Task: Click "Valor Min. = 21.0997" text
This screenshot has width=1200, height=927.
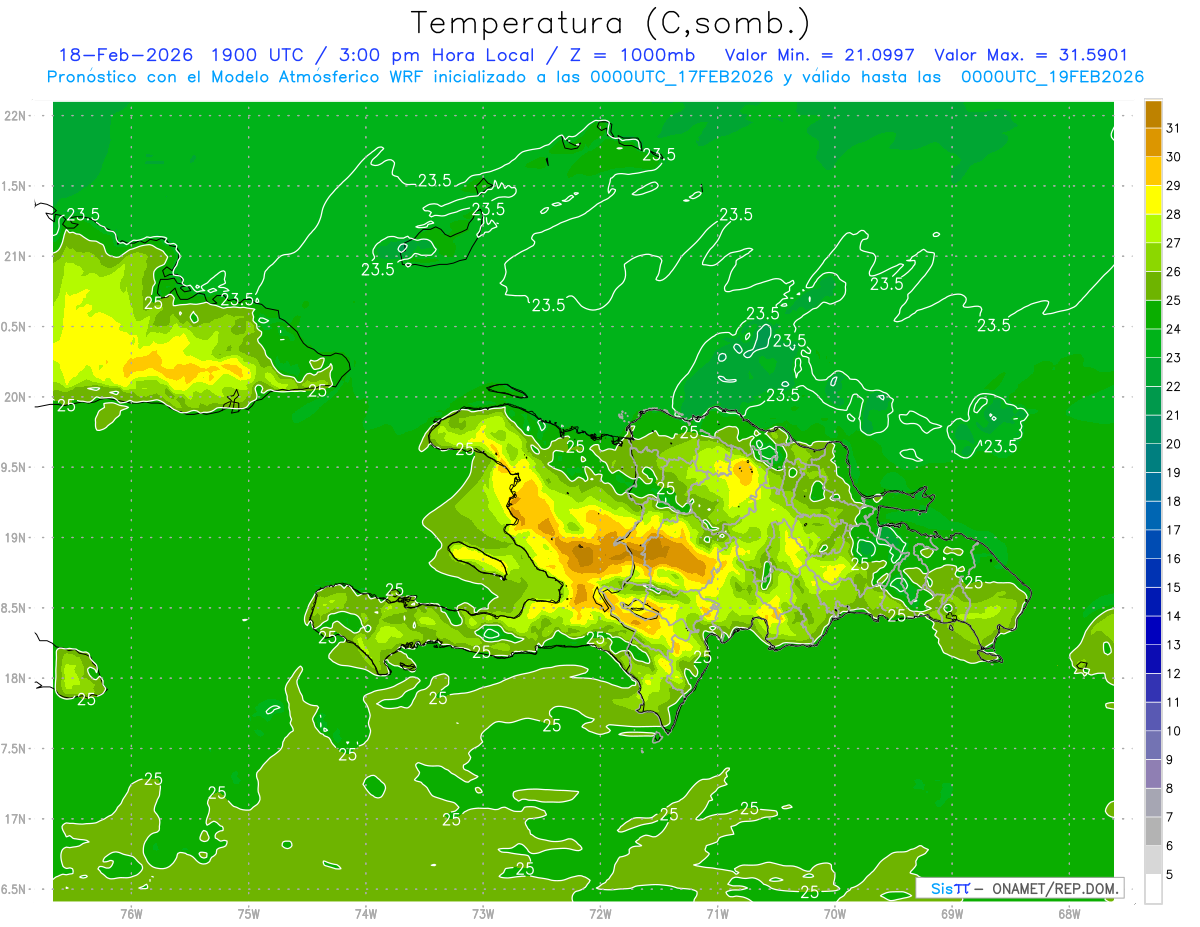Action: point(819,55)
